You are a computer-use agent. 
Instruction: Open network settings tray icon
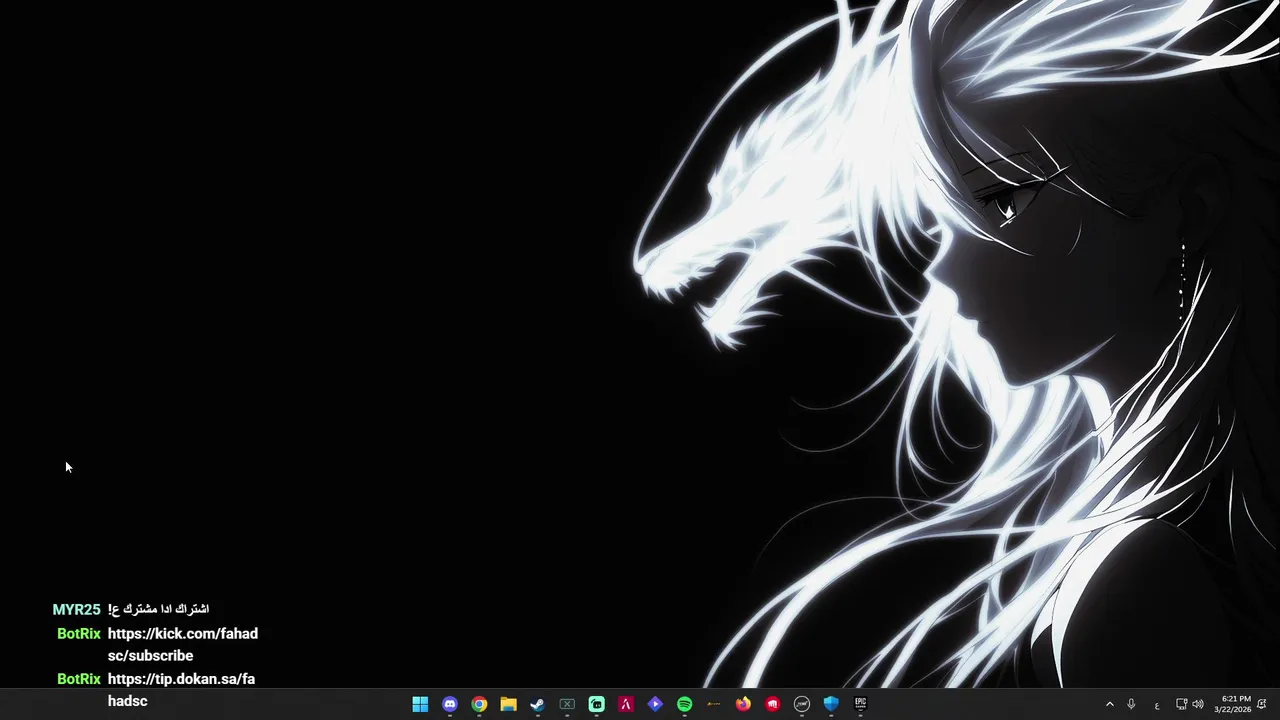click(x=1181, y=705)
